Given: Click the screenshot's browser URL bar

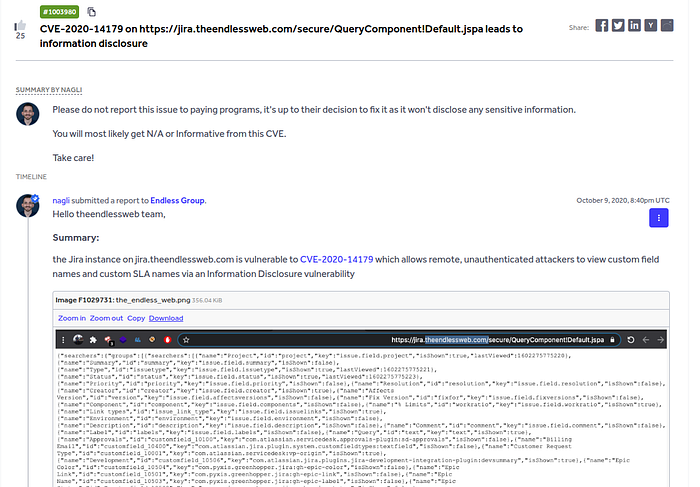Looking at the screenshot, I should pyautogui.click(x=399, y=340).
